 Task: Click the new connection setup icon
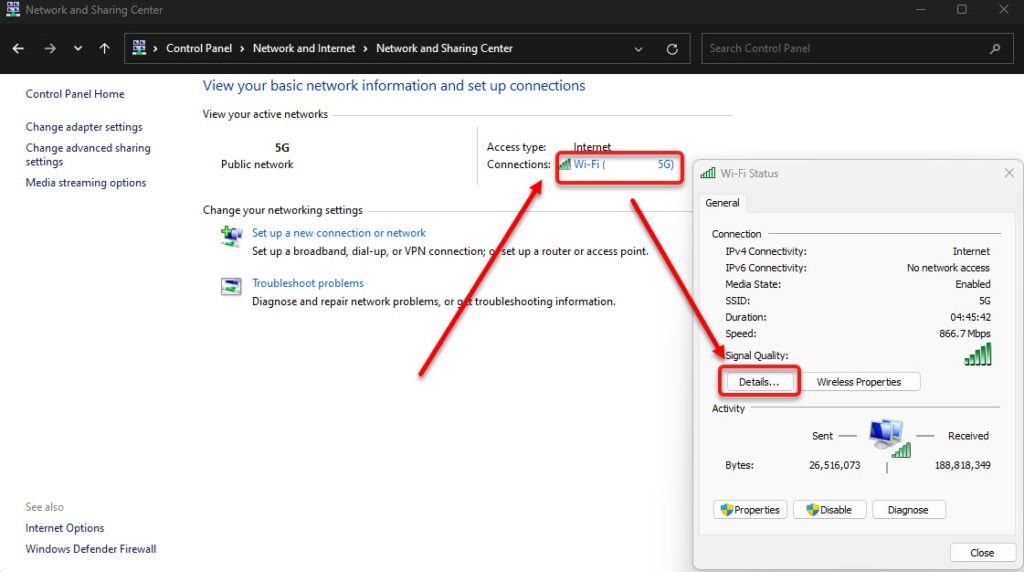click(x=231, y=236)
